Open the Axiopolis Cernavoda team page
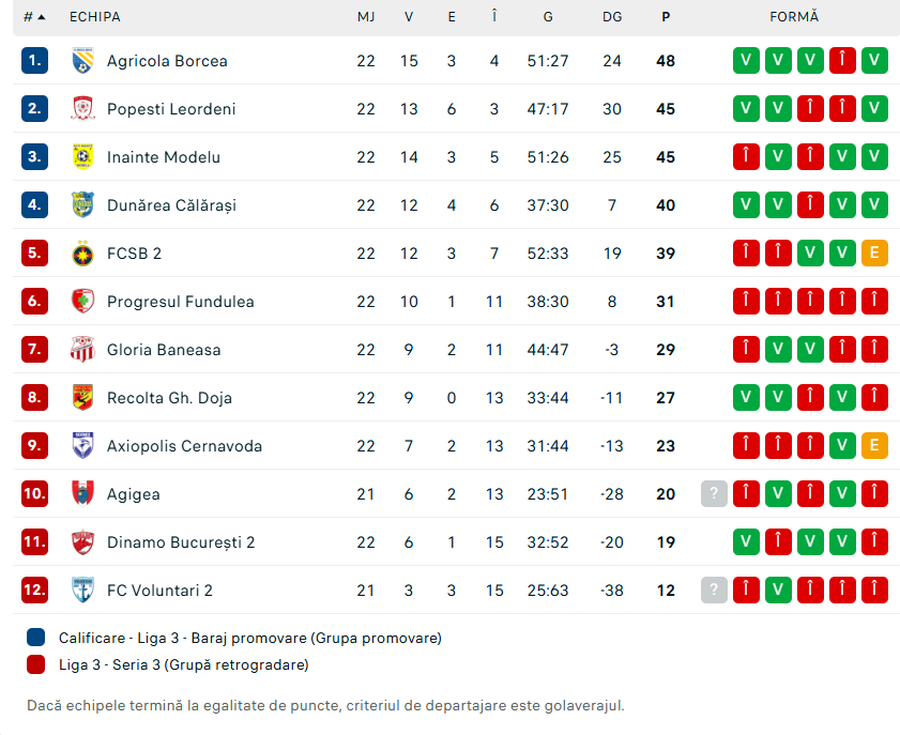The image size is (900, 735). pyautogui.click(x=184, y=446)
